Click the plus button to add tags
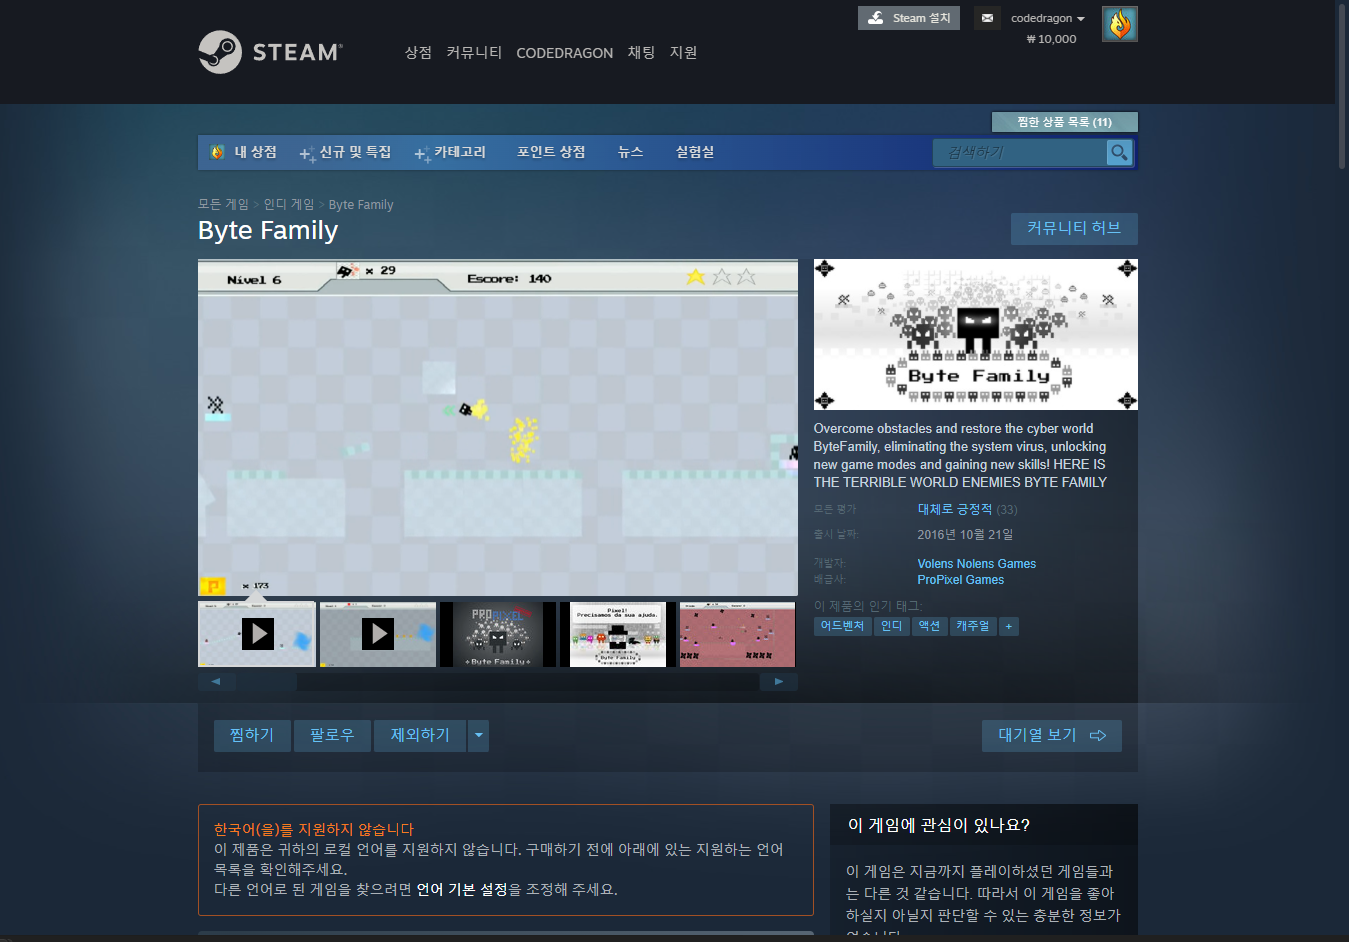The width and height of the screenshot is (1349, 942). point(1009,626)
